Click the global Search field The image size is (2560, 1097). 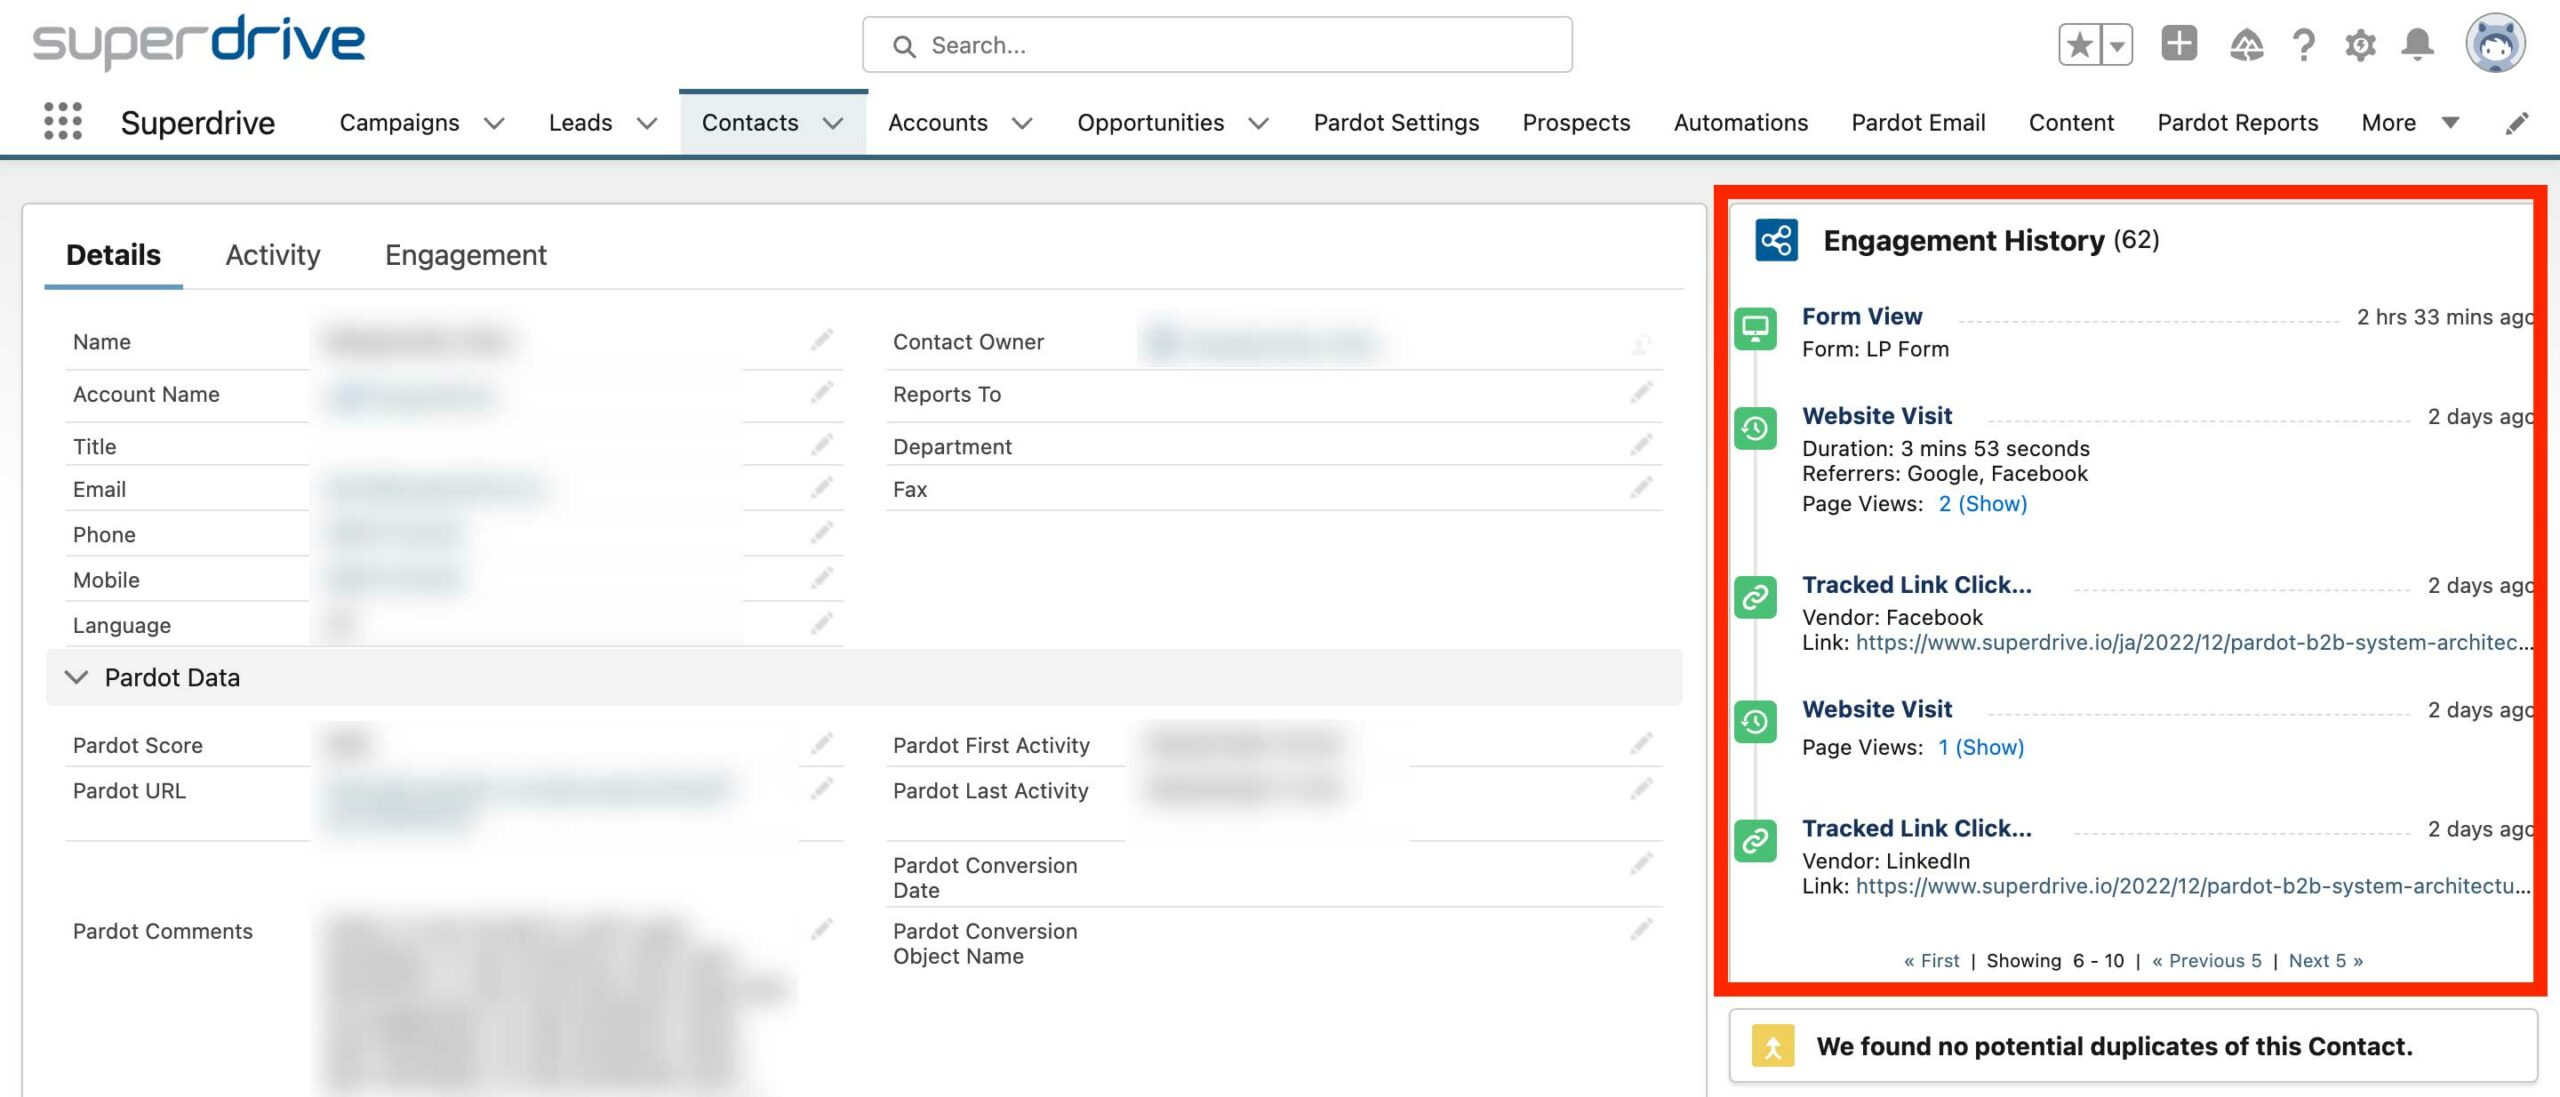tap(1217, 45)
